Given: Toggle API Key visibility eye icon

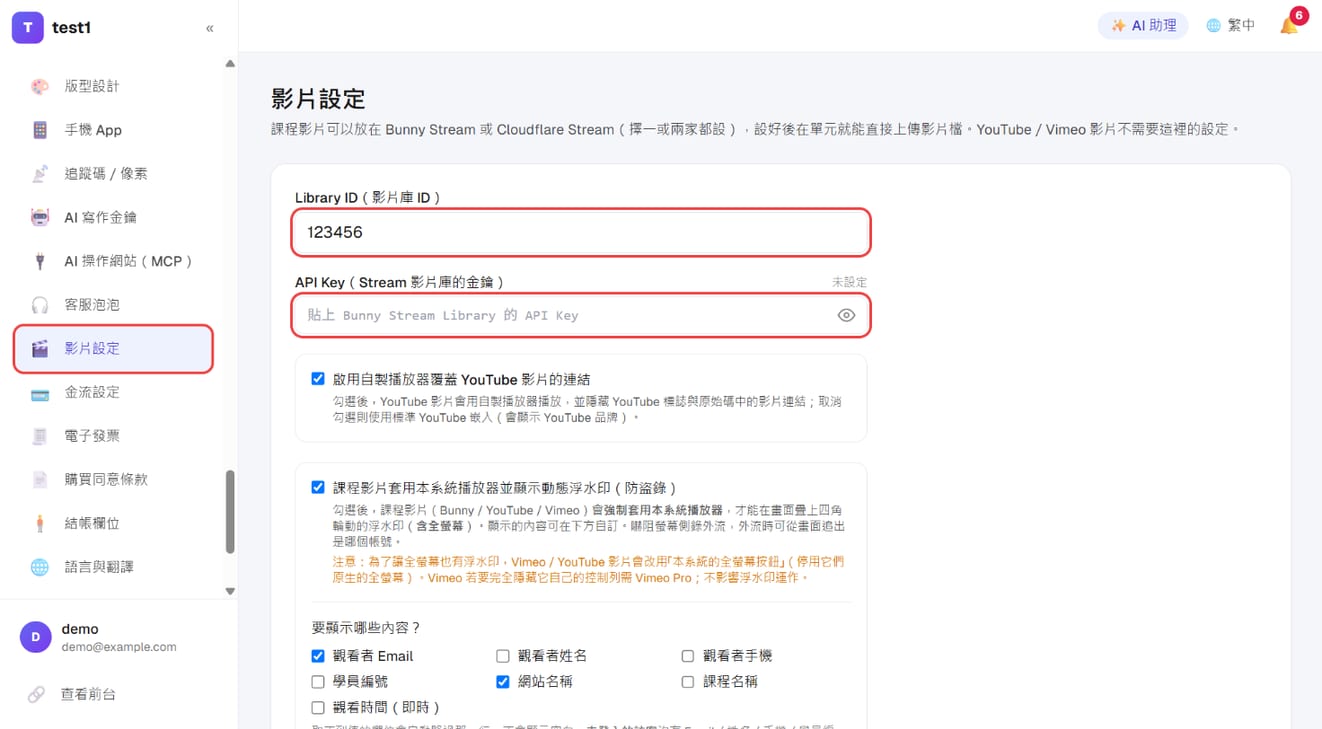Looking at the screenshot, I should [846, 315].
